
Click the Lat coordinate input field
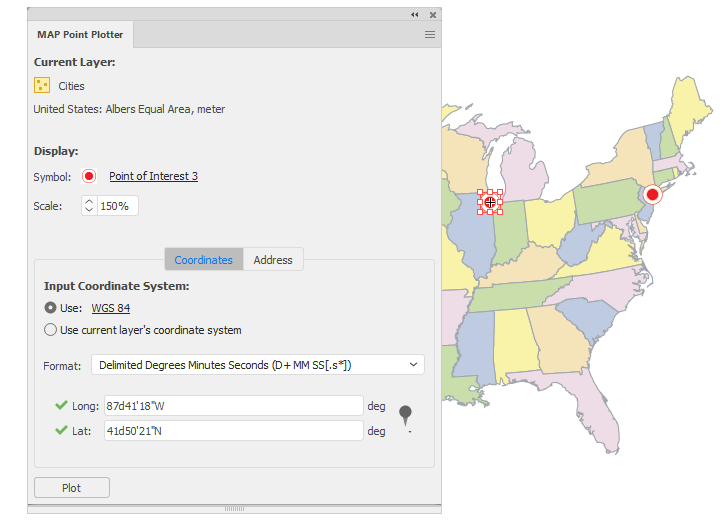pyautogui.click(x=234, y=431)
